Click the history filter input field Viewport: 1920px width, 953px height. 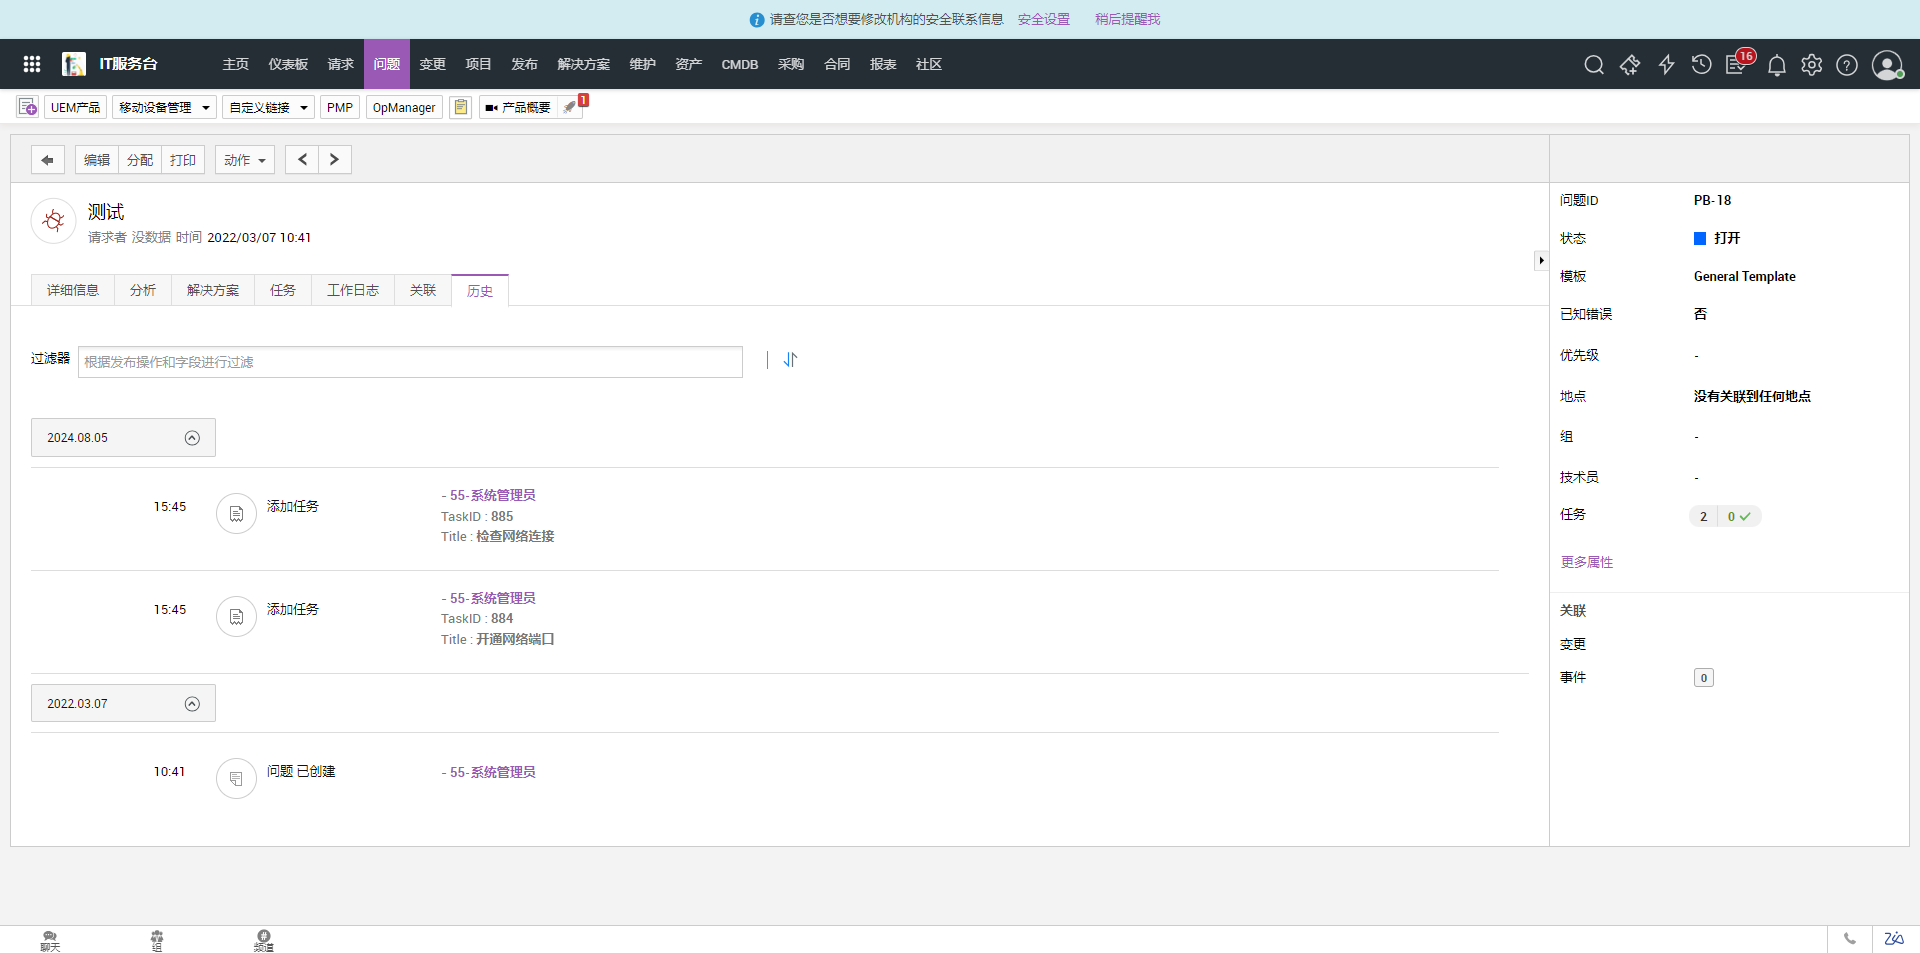410,362
